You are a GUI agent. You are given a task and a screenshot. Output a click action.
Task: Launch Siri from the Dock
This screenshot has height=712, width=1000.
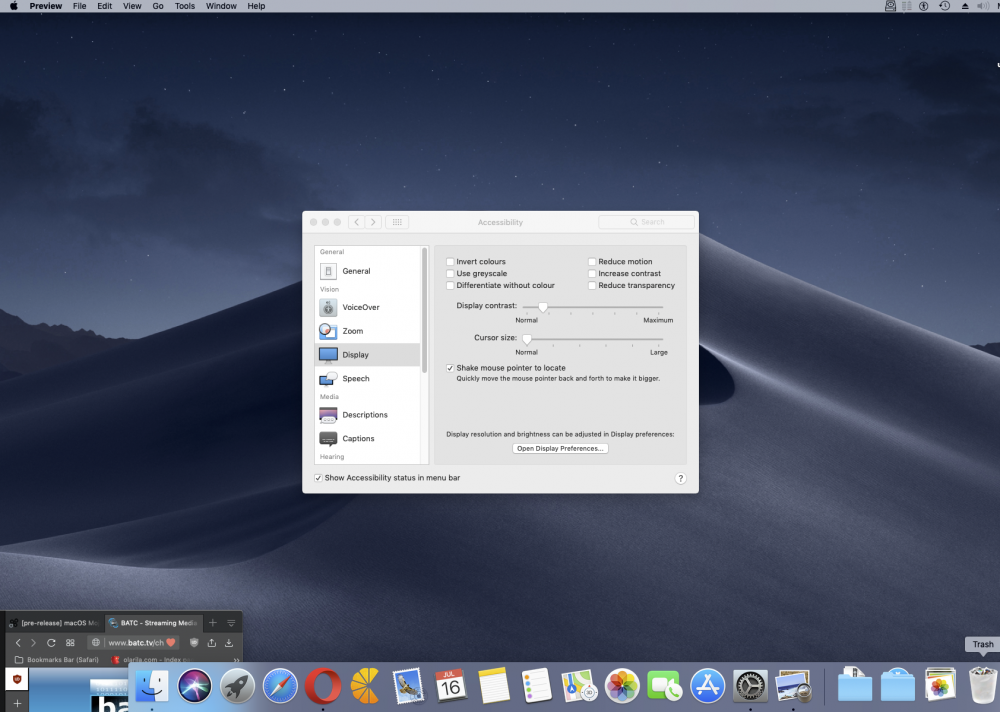click(x=195, y=686)
